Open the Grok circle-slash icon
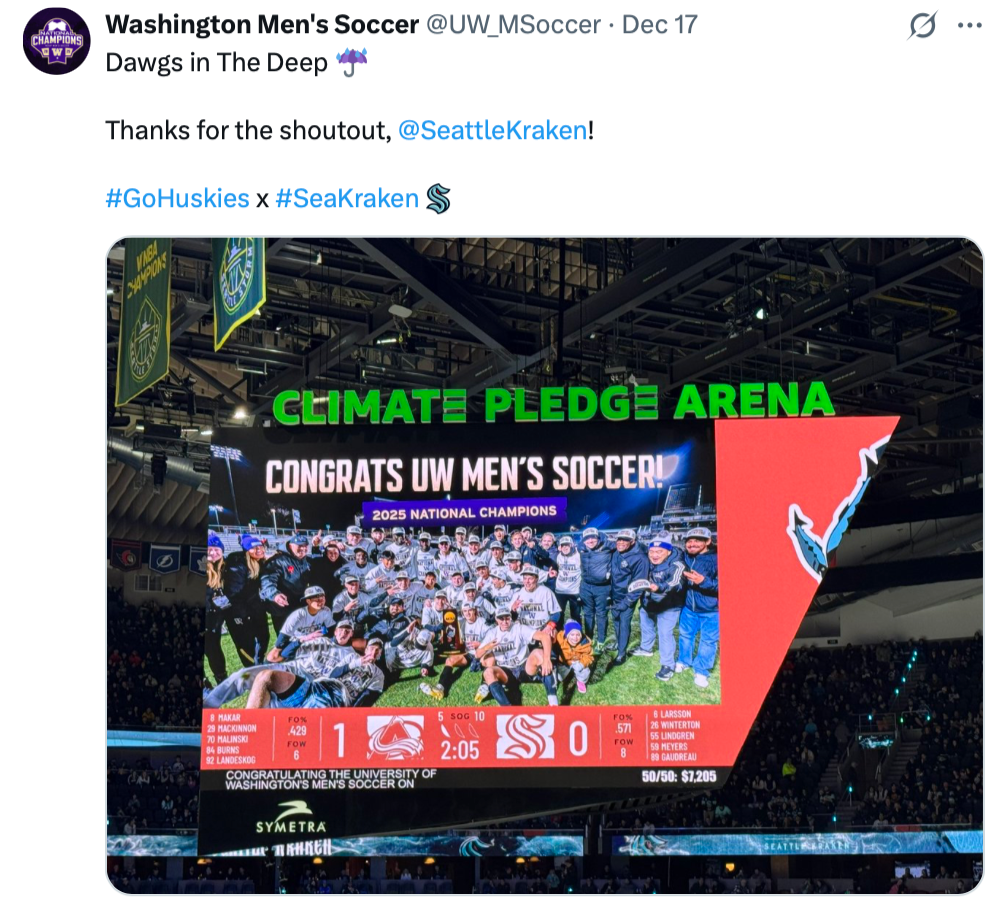Screen dimensions: 1004x912 (x=921, y=26)
